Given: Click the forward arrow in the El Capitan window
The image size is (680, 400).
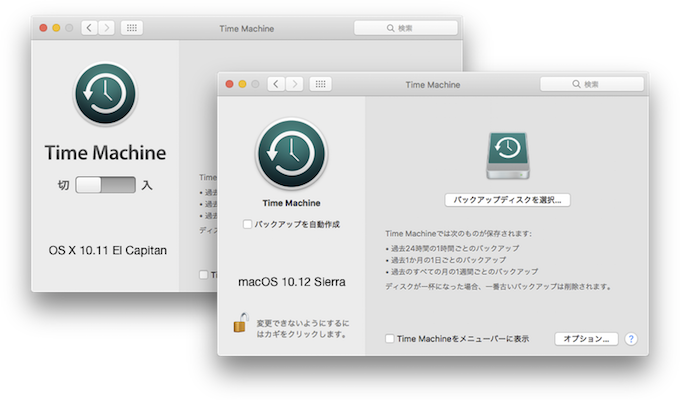Looking at the screenshot, I should tap(107, 28).
